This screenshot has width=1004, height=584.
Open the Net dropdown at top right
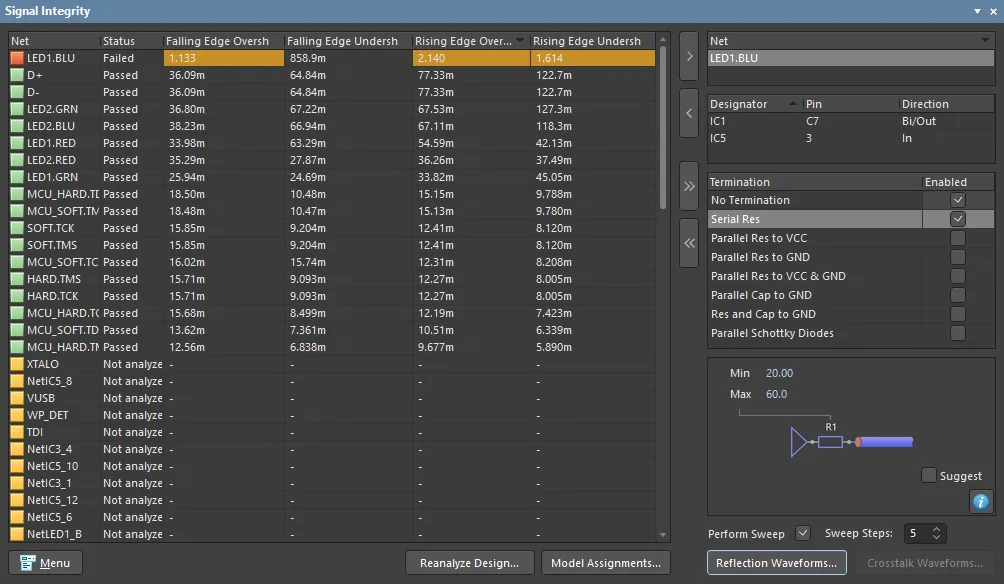pyautogui.click(x=987, y=39)
